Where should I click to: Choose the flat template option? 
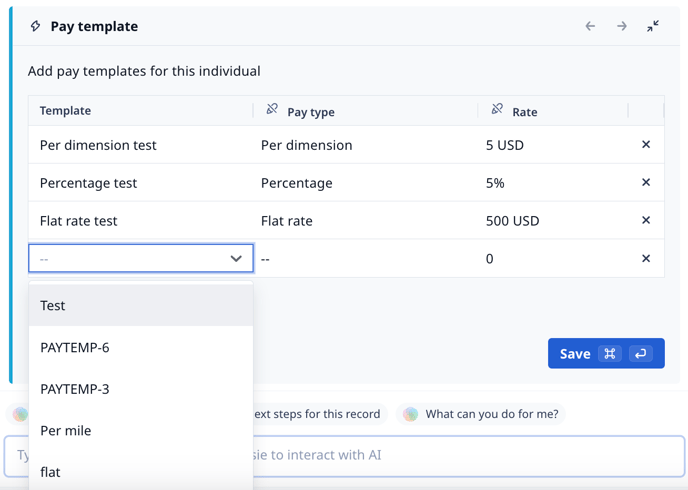[140, 472]
